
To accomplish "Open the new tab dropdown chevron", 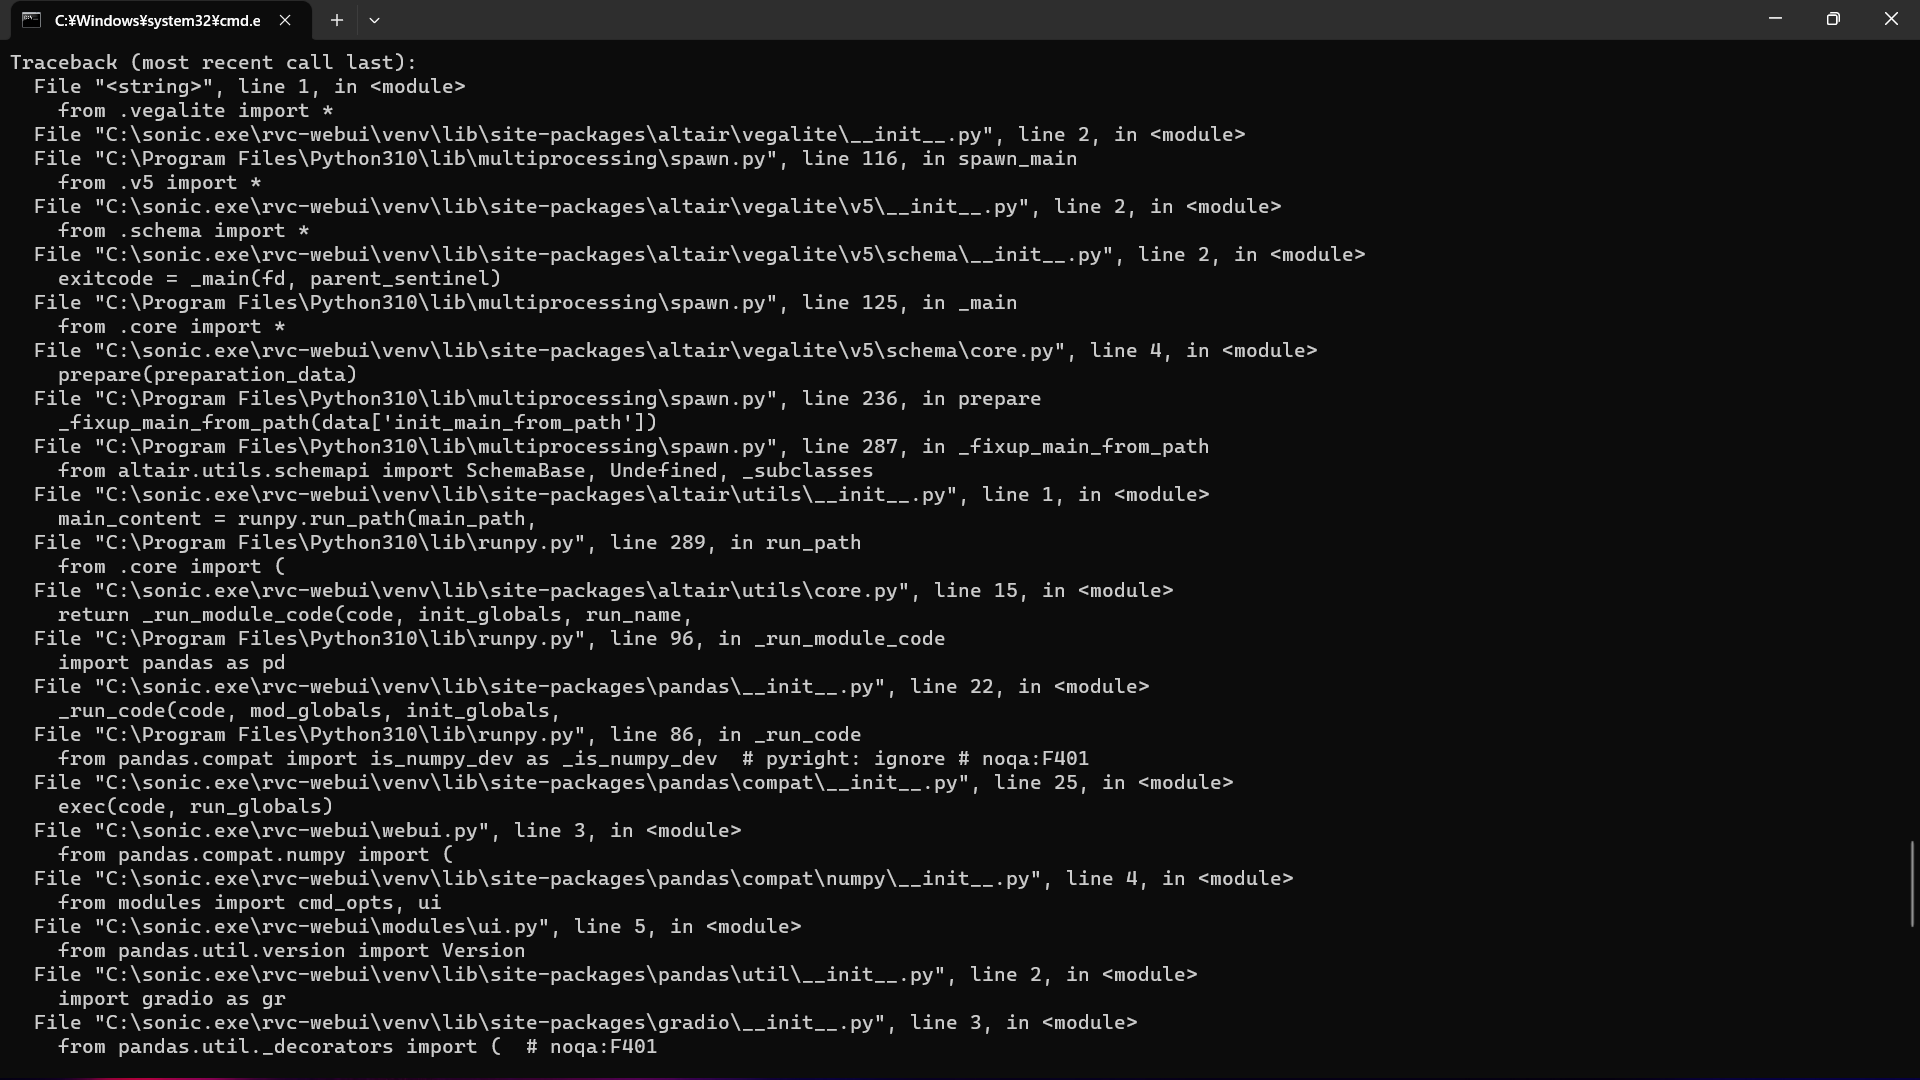I will (x=375, y=20).
